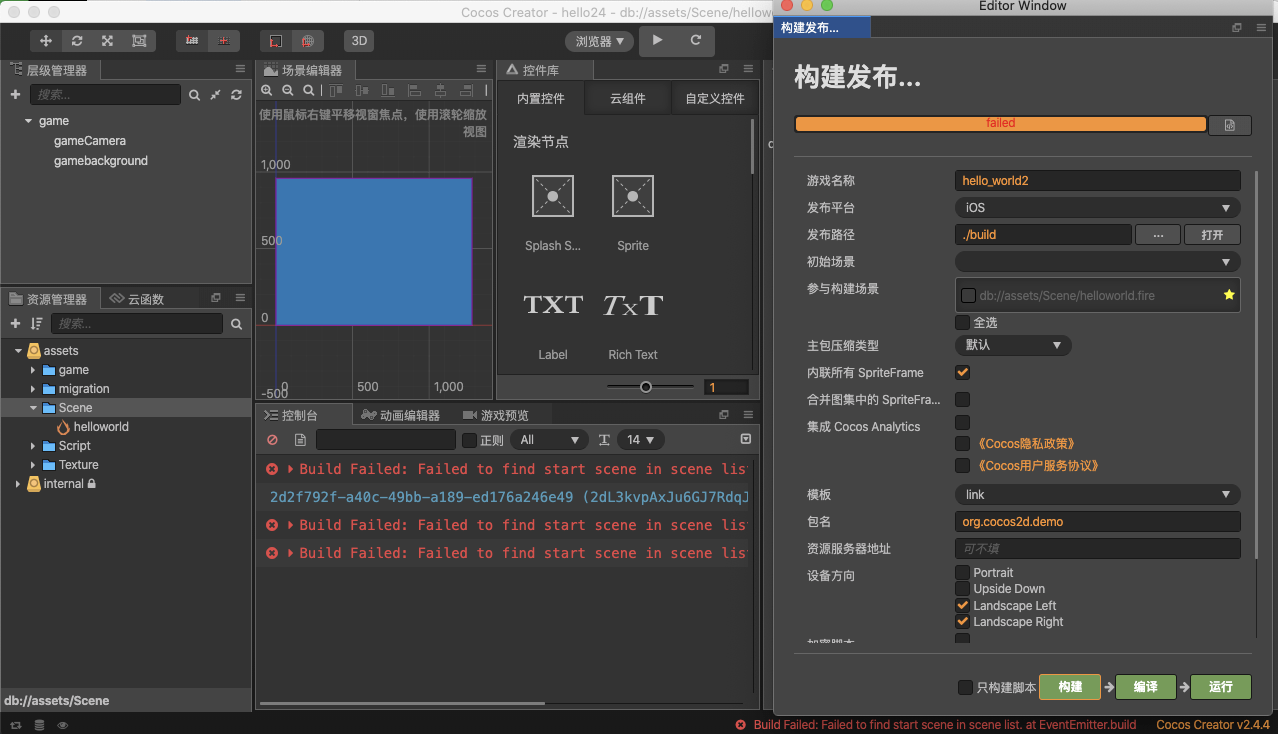The image size is (1278, 734).
Task: Click the failed build progress bar
Action: pyautogui.click(x=1000, y=124)
